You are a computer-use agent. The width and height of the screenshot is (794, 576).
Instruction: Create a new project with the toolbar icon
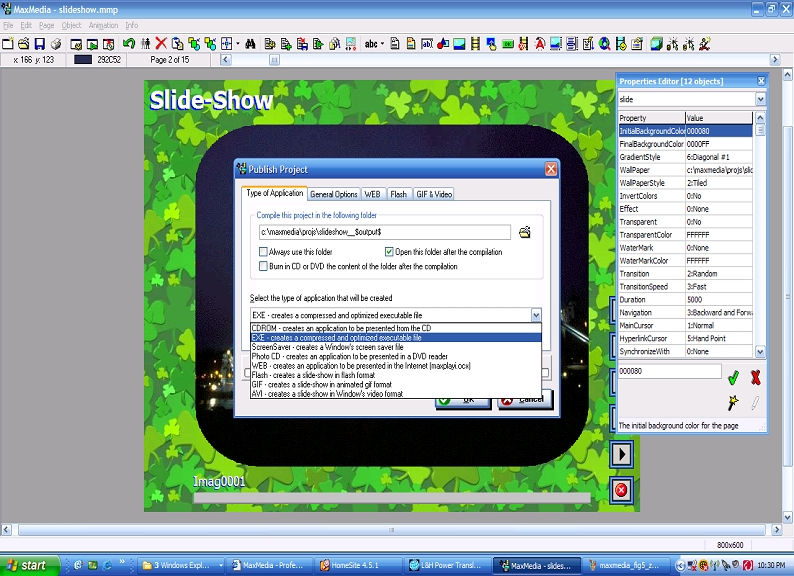point(8,44)
